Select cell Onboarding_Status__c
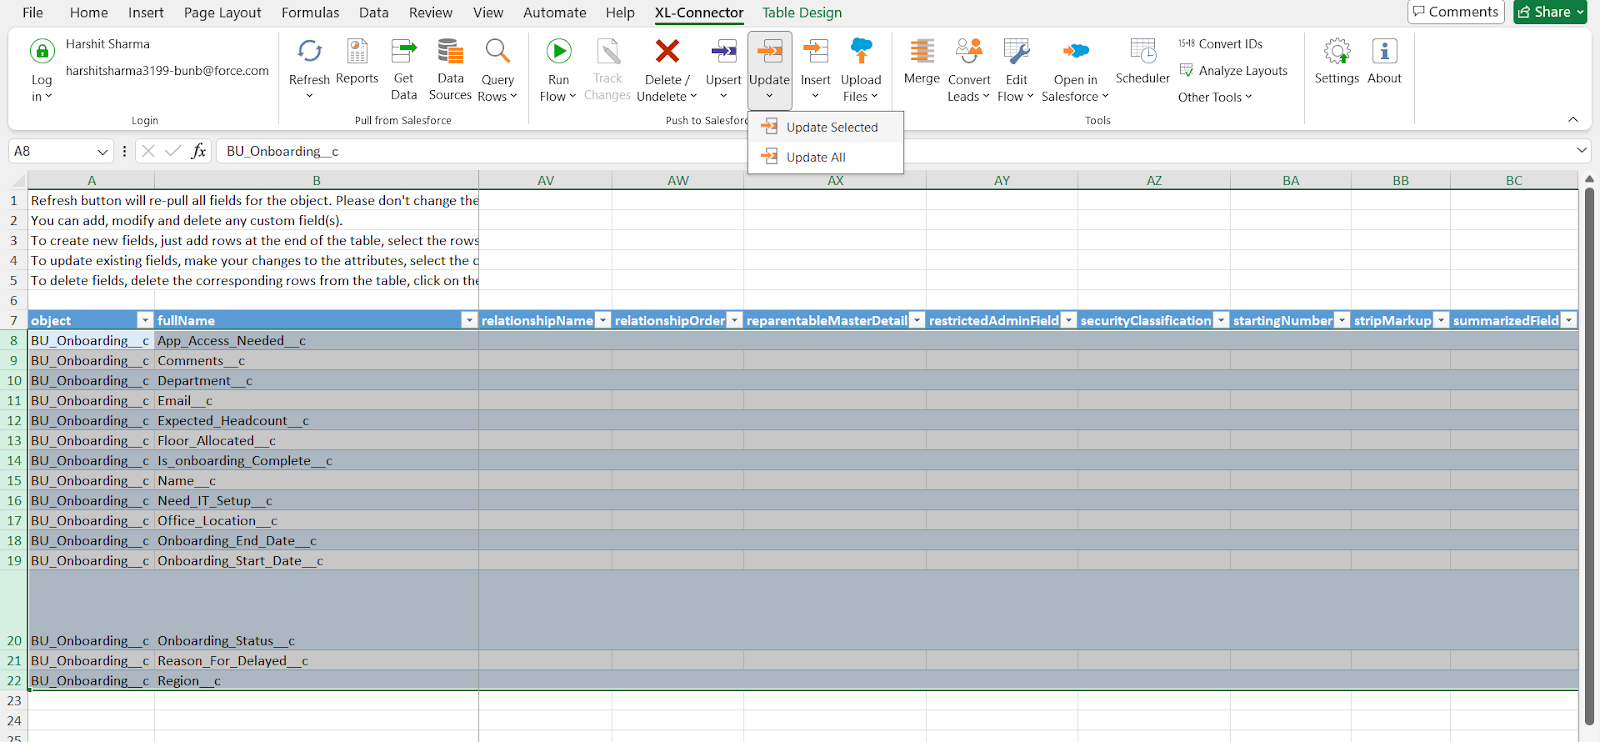The image size is (1600, 742). [316, 610]
